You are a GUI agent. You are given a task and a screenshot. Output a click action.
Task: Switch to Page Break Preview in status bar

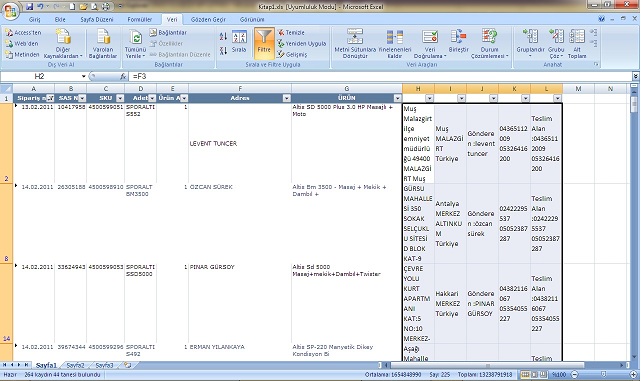[543, 374]
